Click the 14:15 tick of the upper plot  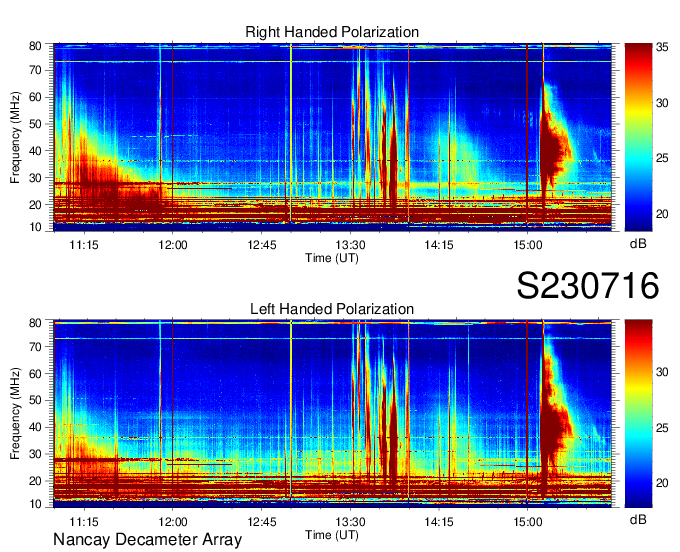pyautogui.click(x=439, y=245)
